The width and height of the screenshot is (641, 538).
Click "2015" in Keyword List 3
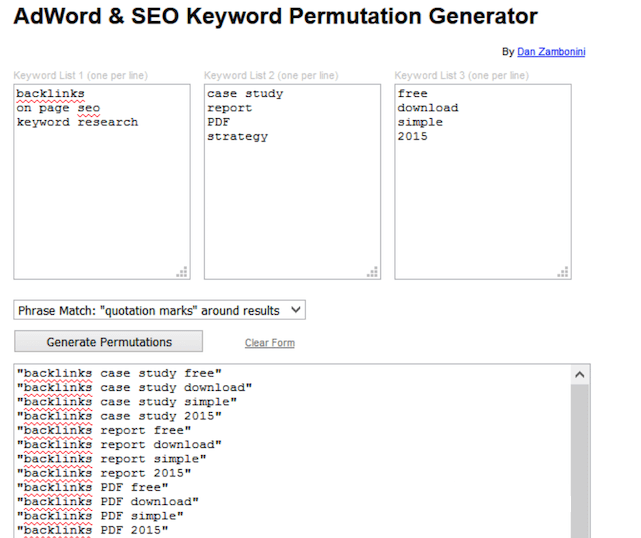click(412, 137)
